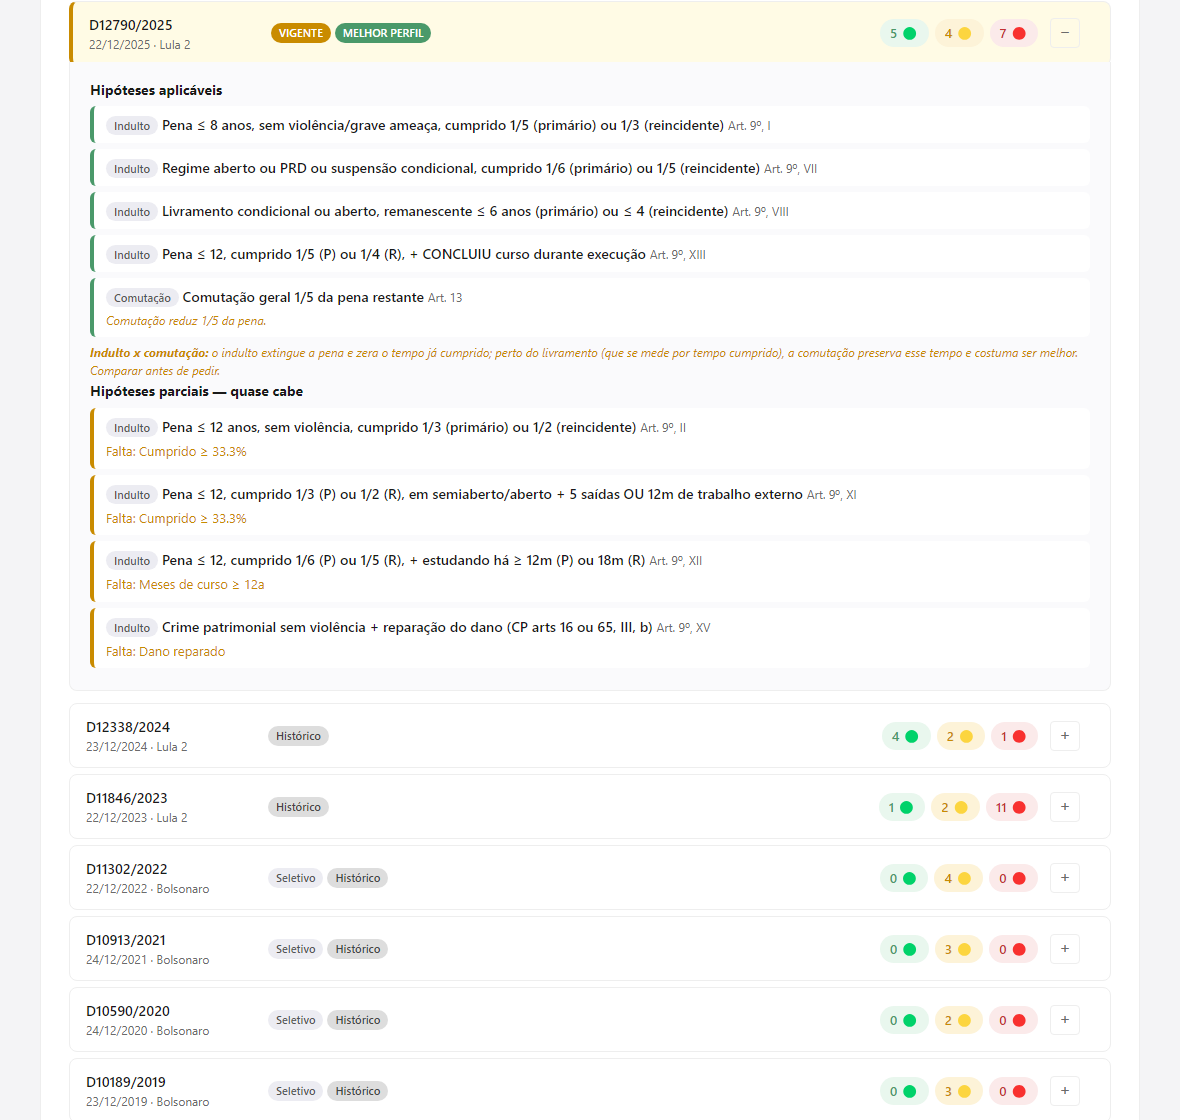Image resolution: width=1180 pixels, height=1120 pixels.
Task: Select the Comutação geral 1/5 hypothesis row
Action: pos(590,308)
